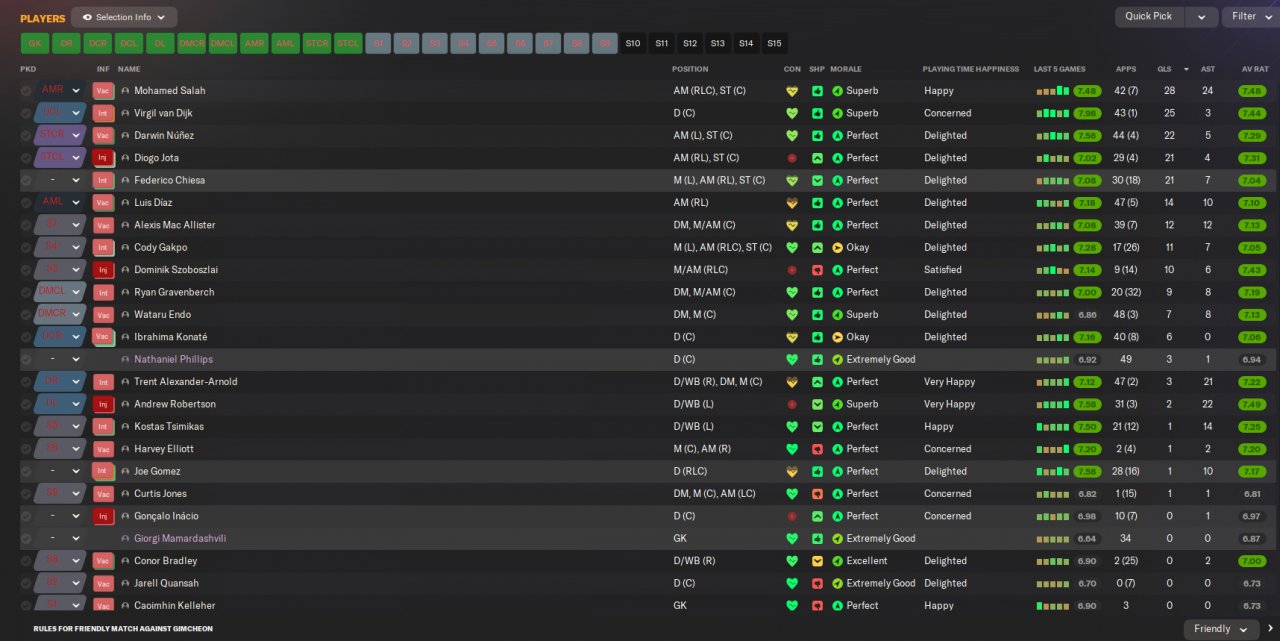Screen dimensions: 1280x641
Task: Open the Filter dropdown
Action: click(1251, 17)
